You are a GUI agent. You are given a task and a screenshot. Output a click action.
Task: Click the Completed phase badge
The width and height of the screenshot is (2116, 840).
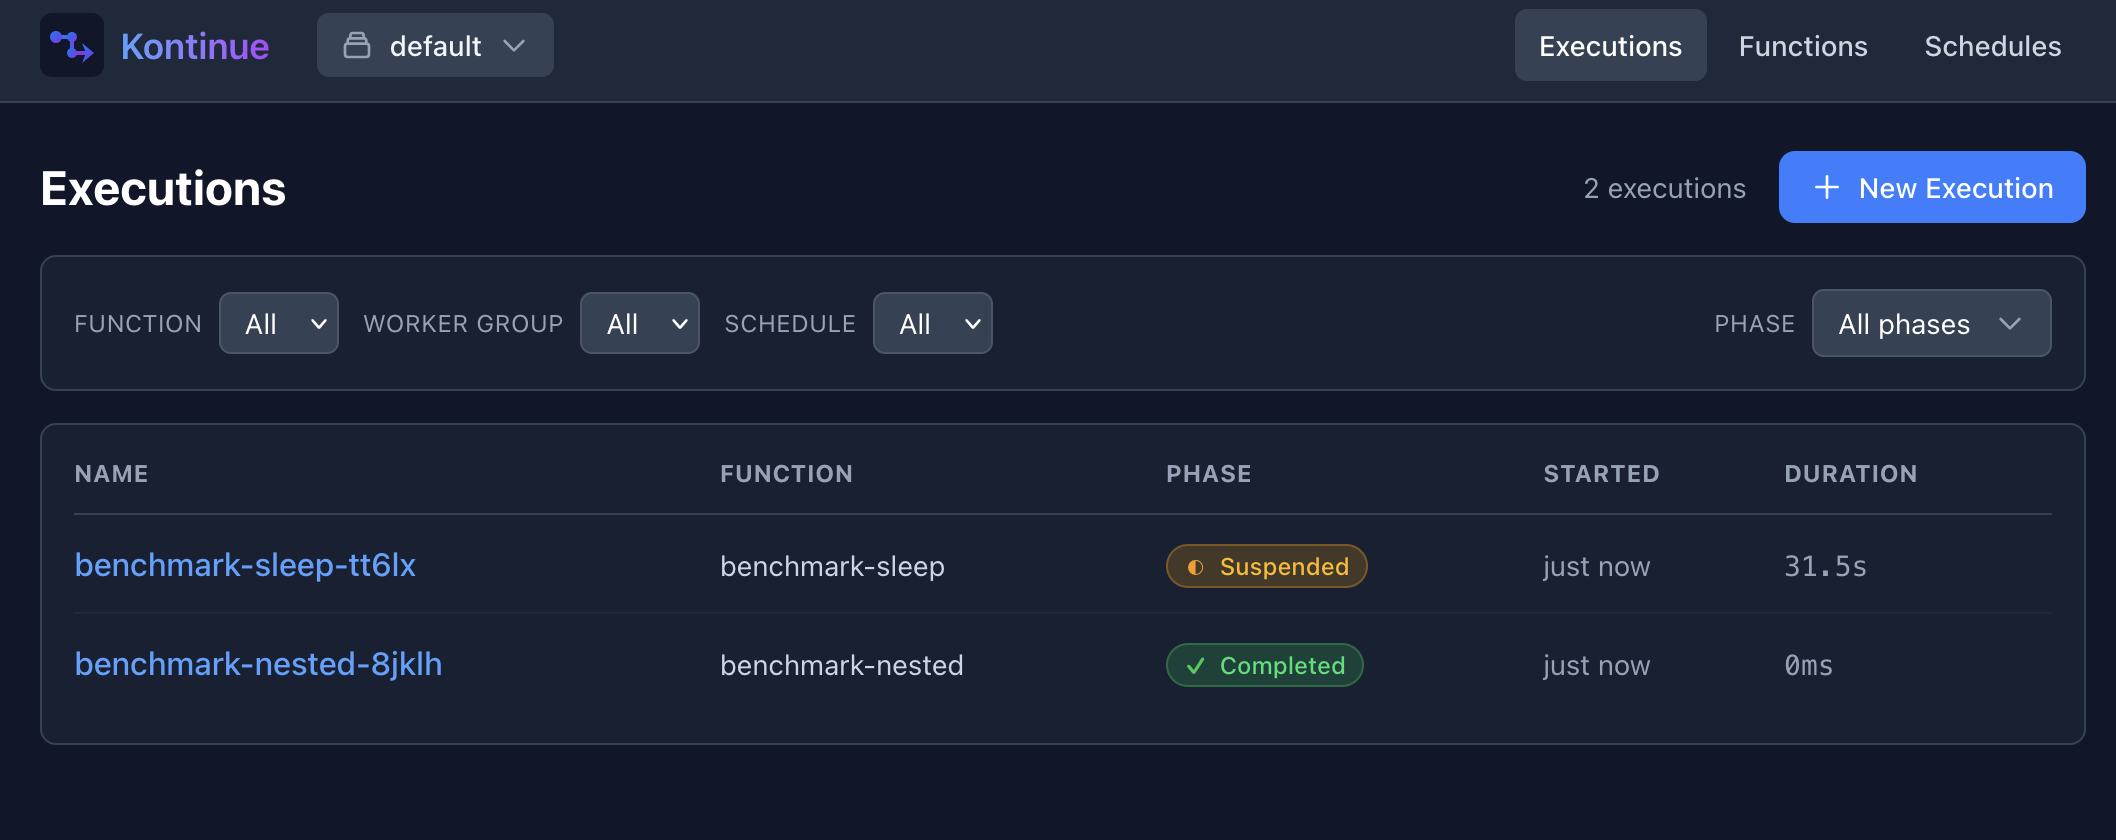[x=1265, y=666]
